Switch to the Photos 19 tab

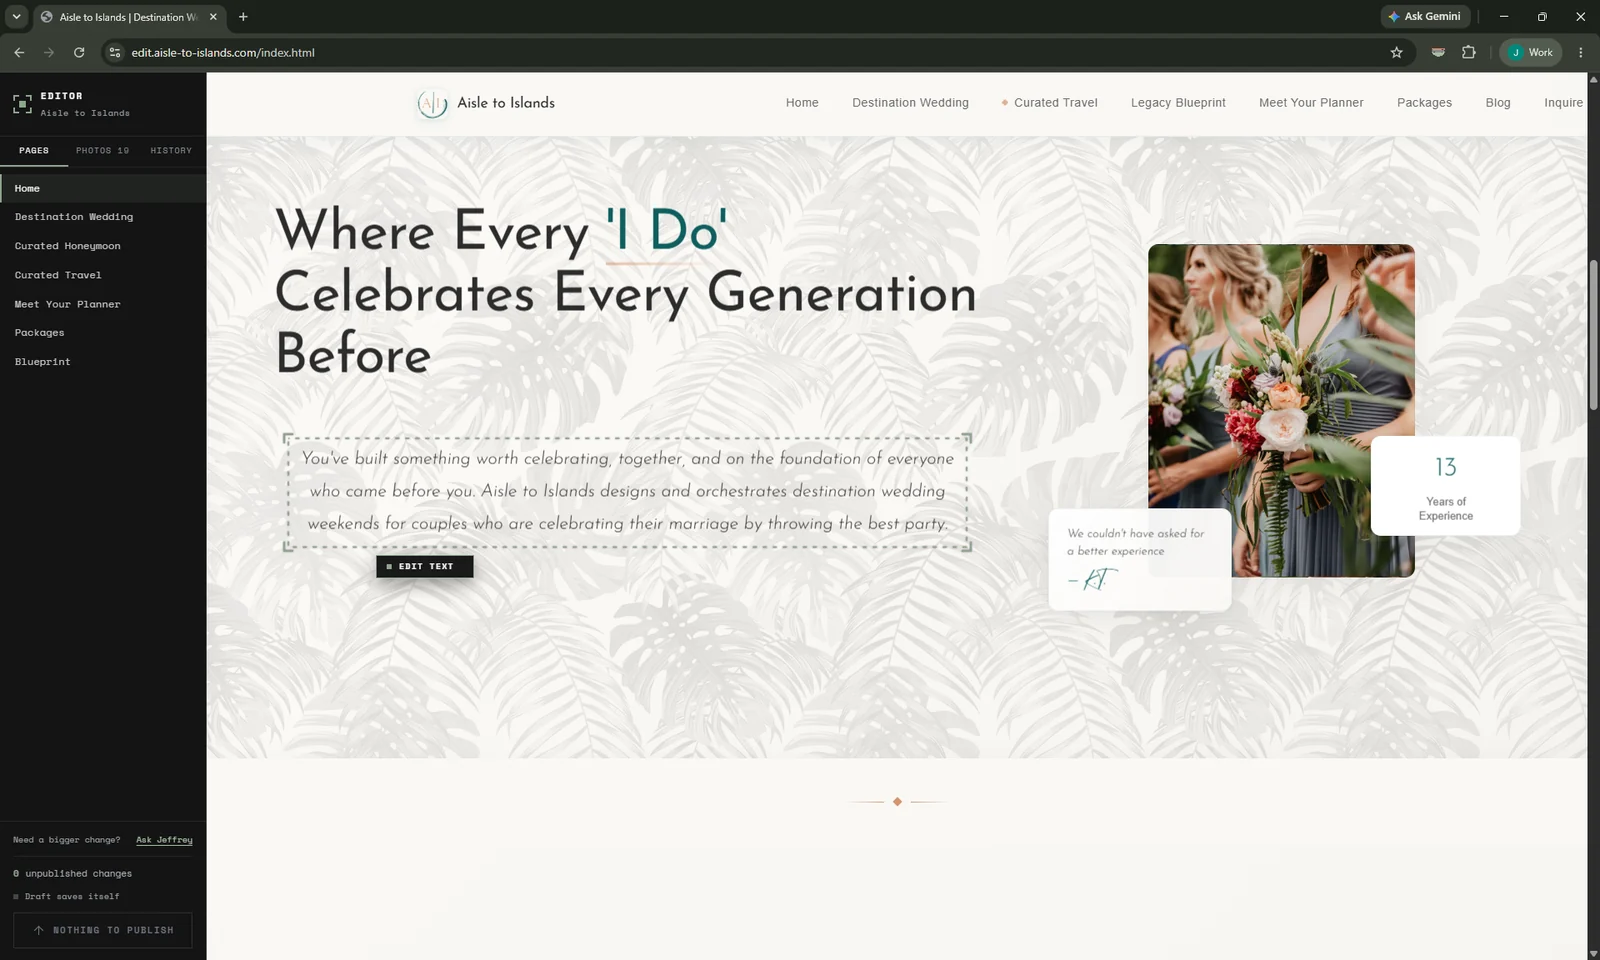click(102, 150)
